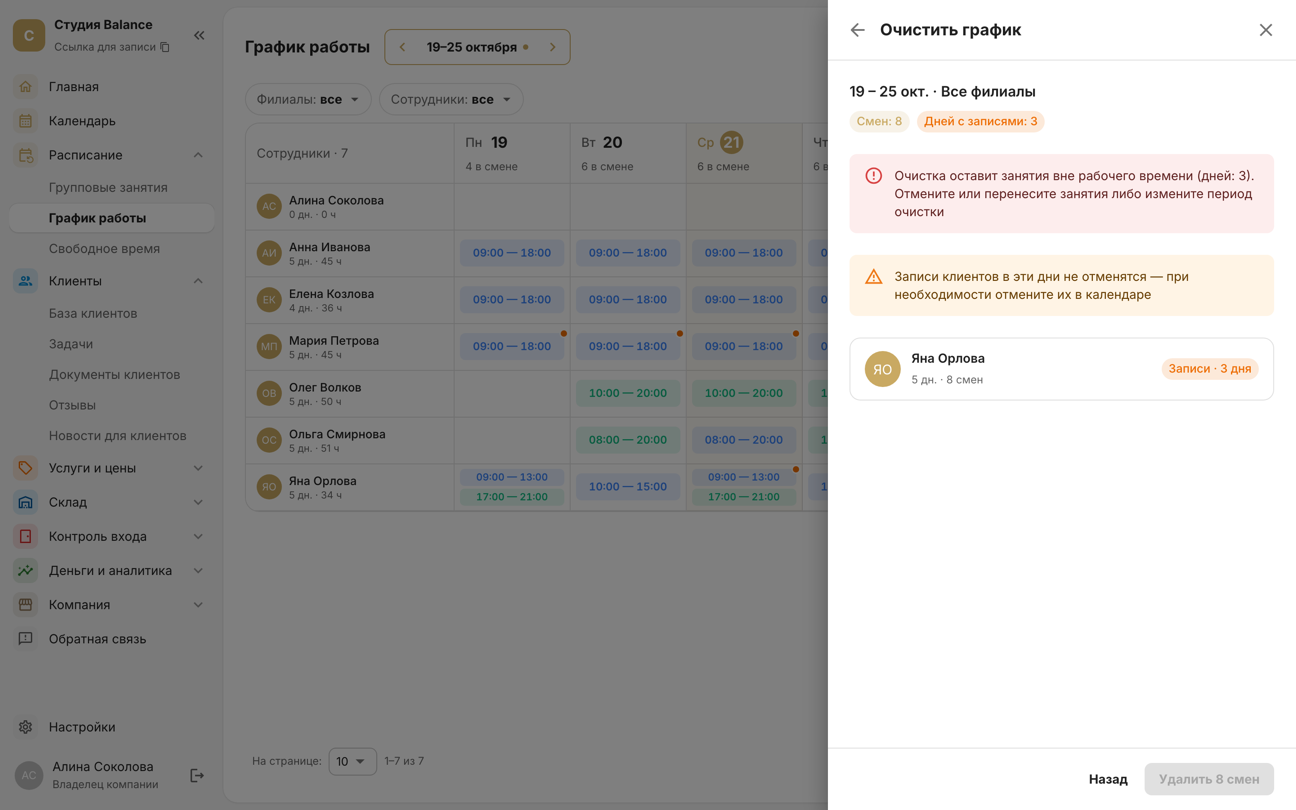Copy the booking link icon near Ссылка для записи
Viewport: 1296px width, 810px height.
tap(165, 47)
